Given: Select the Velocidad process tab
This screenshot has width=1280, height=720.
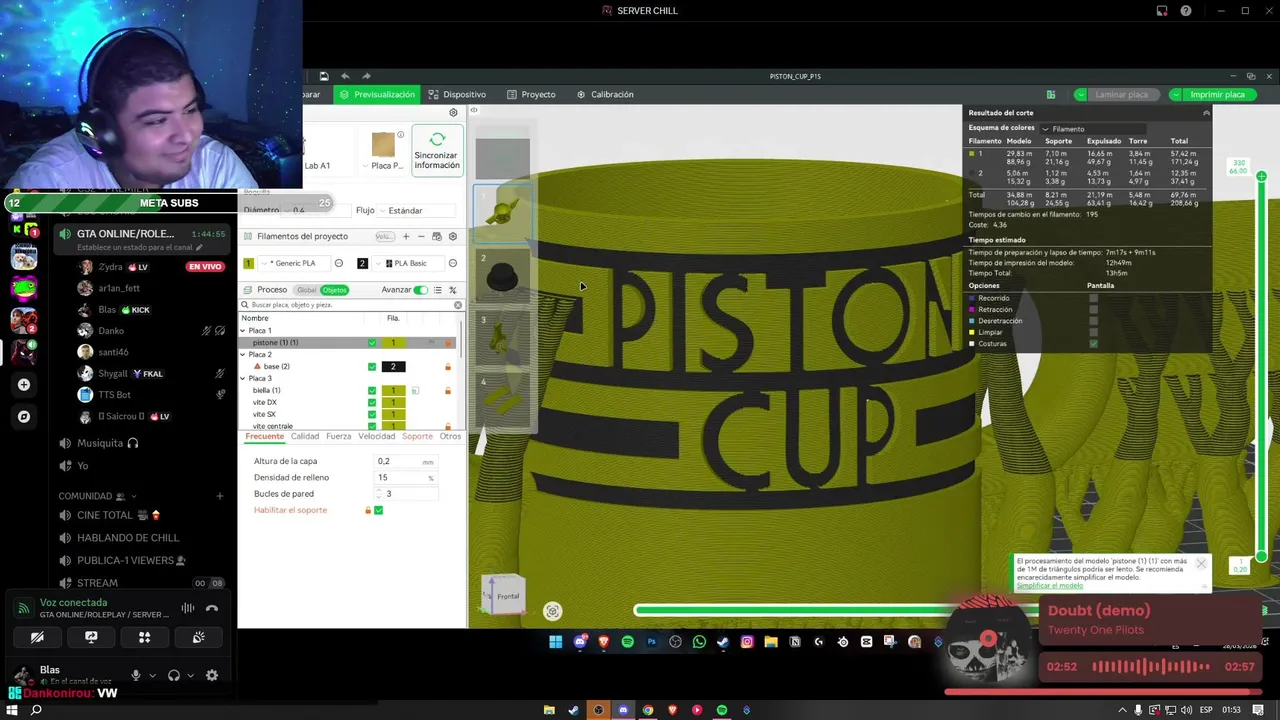Looking at the screenshot, I should pyautogui.click(x=377, y=436).
